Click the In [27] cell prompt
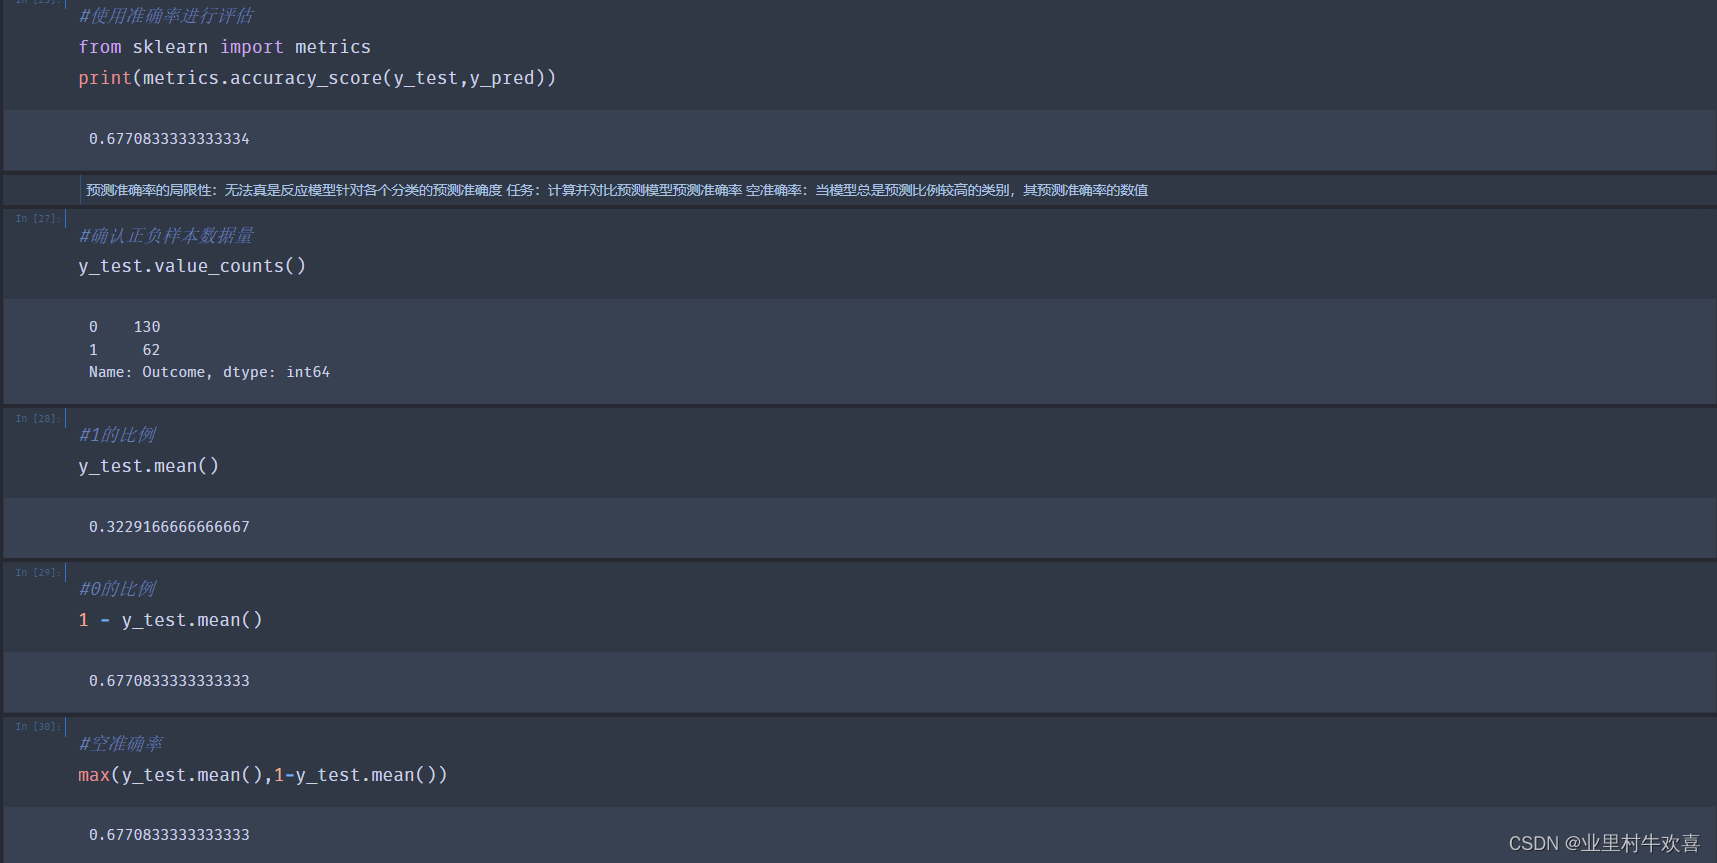 coord(38,218)
